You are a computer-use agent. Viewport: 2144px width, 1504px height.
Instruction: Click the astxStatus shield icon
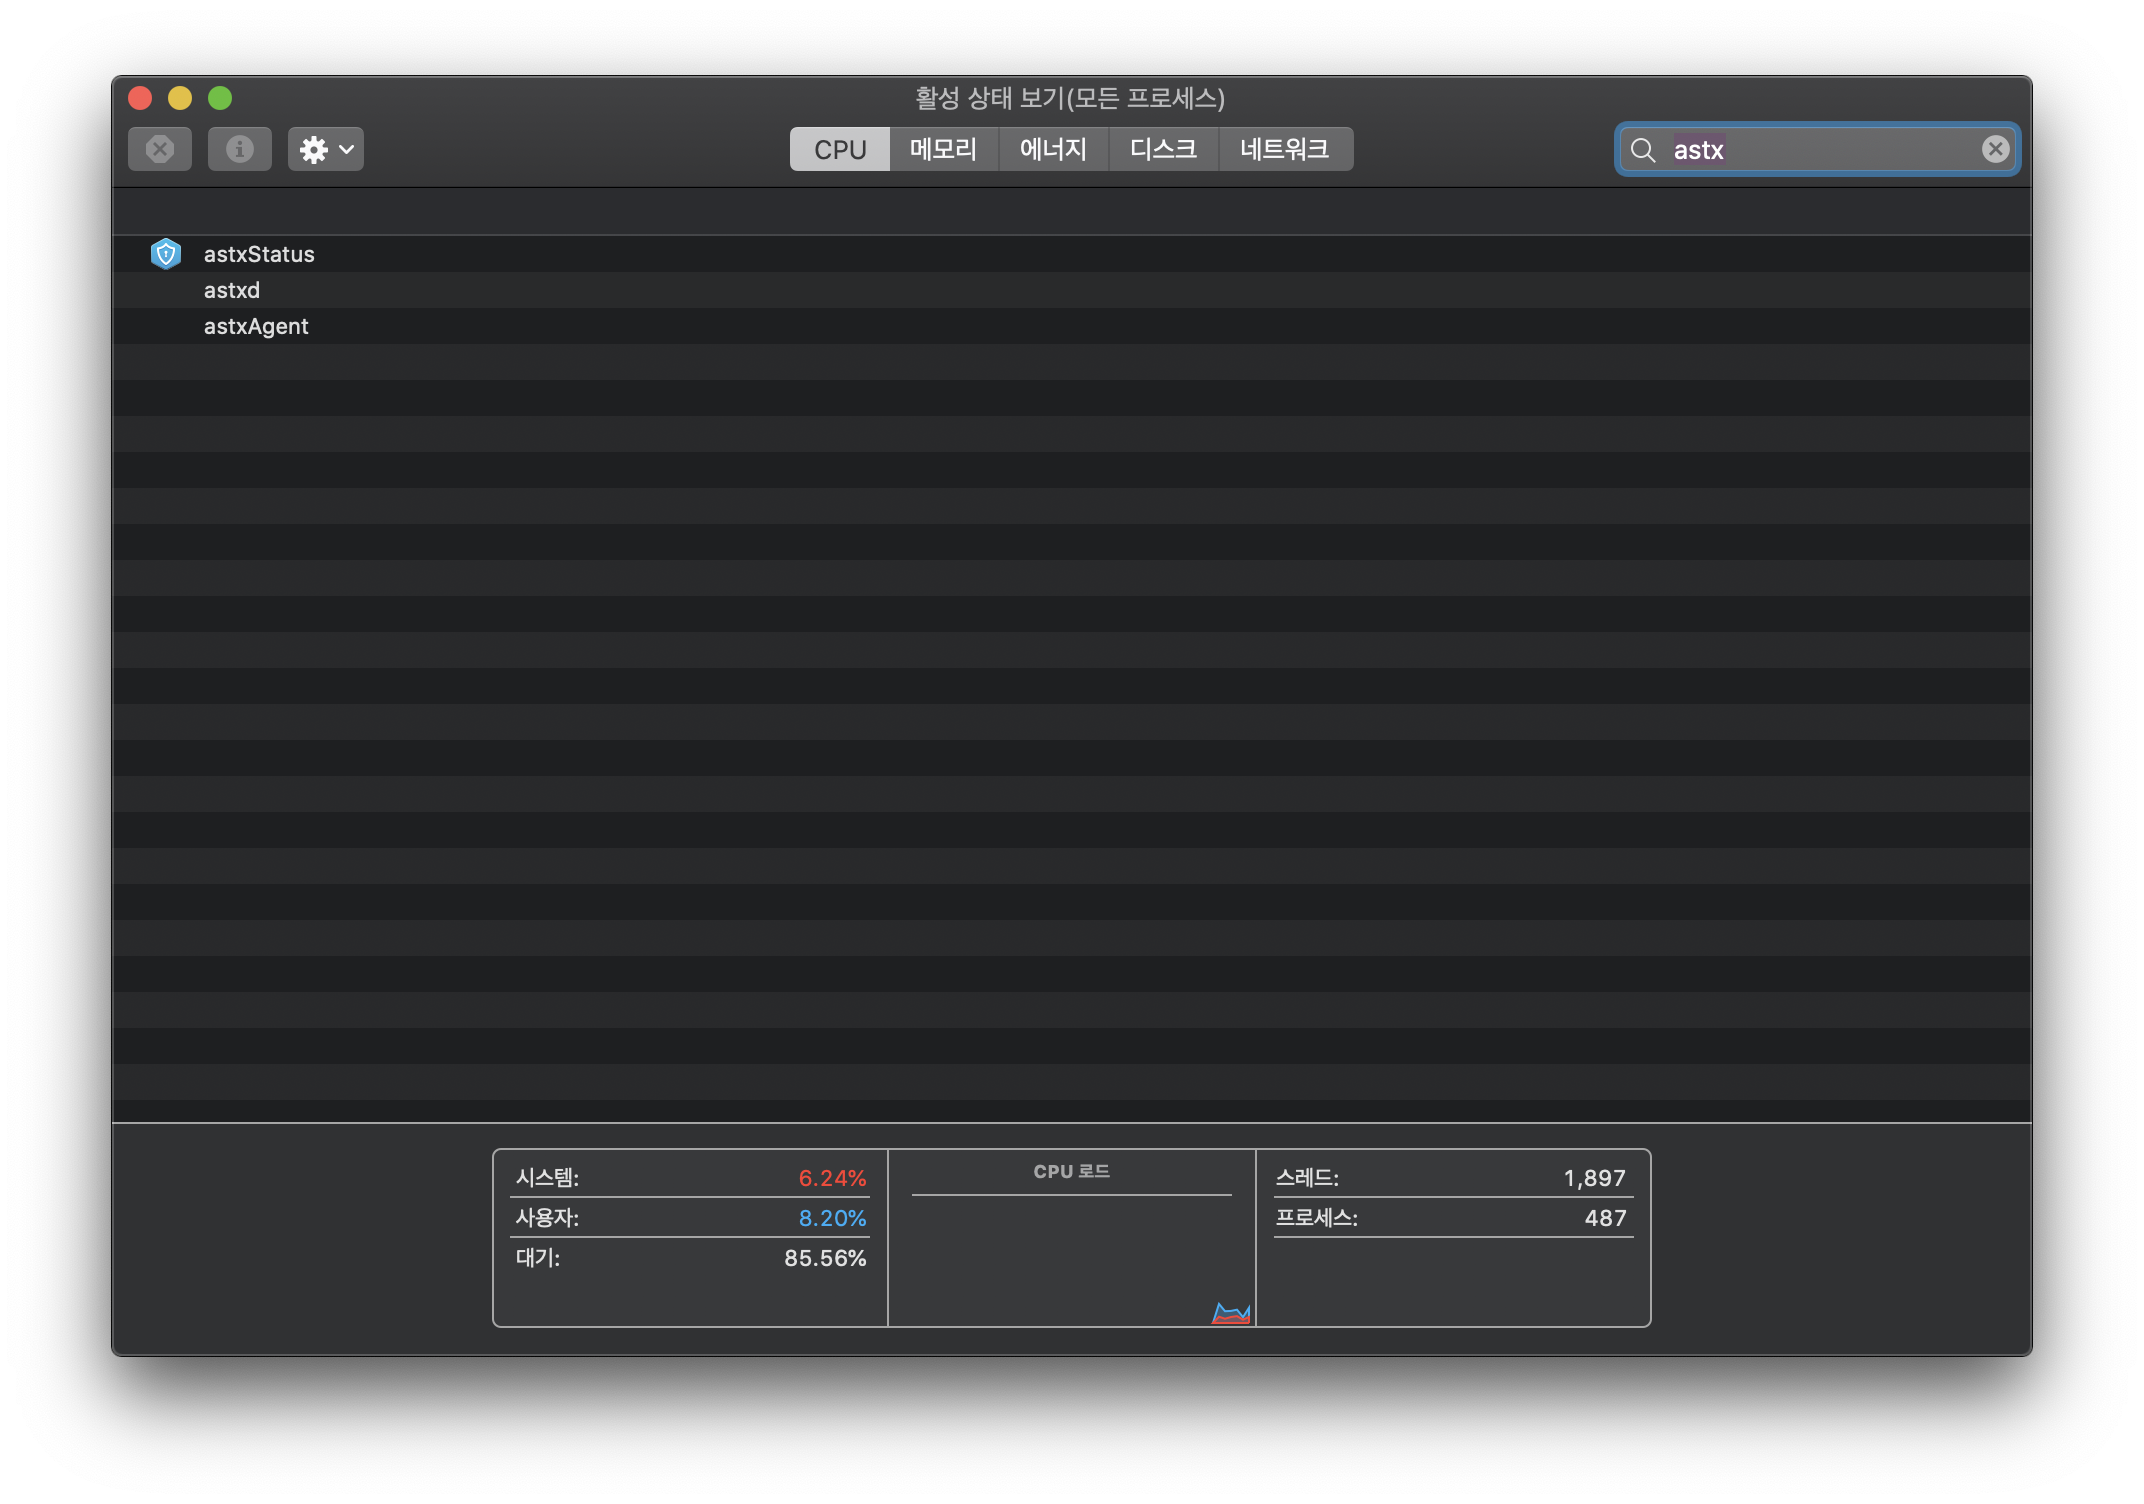pyautogui.click(x=166, y=254)
